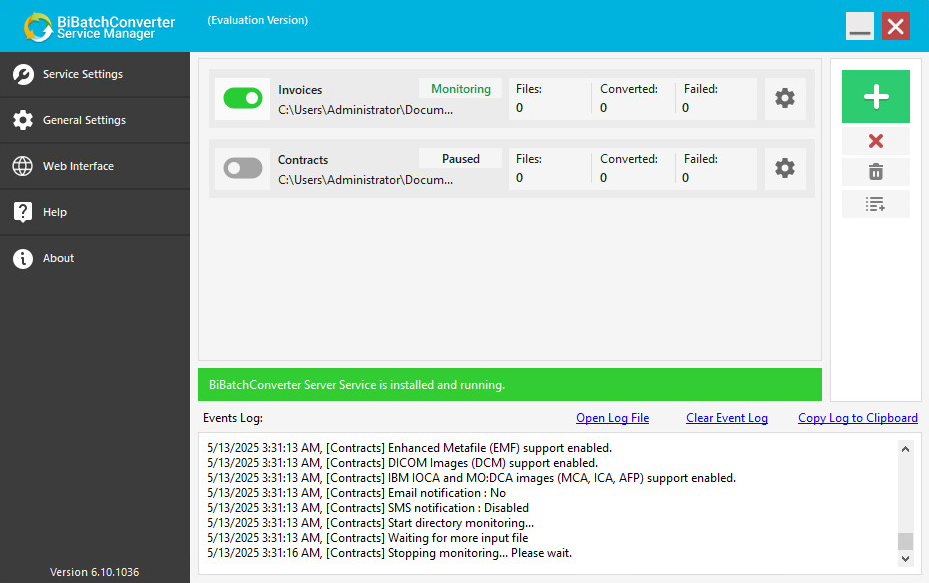Click the Service Settings wrench icon
This screenshot has height=583, width=929.
23,75
